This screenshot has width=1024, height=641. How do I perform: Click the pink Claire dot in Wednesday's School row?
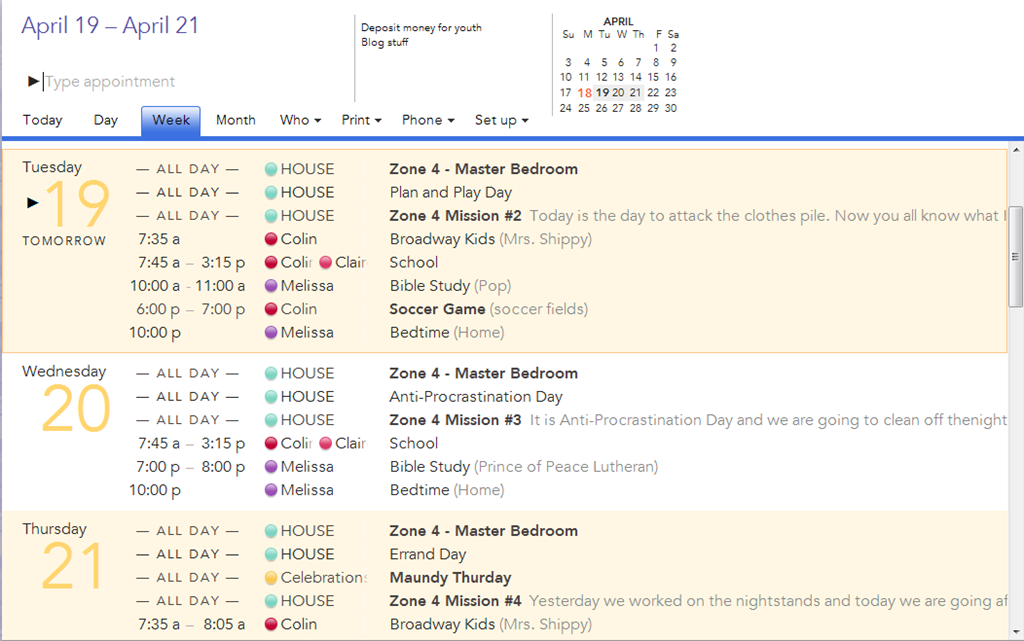coord(326,444)
